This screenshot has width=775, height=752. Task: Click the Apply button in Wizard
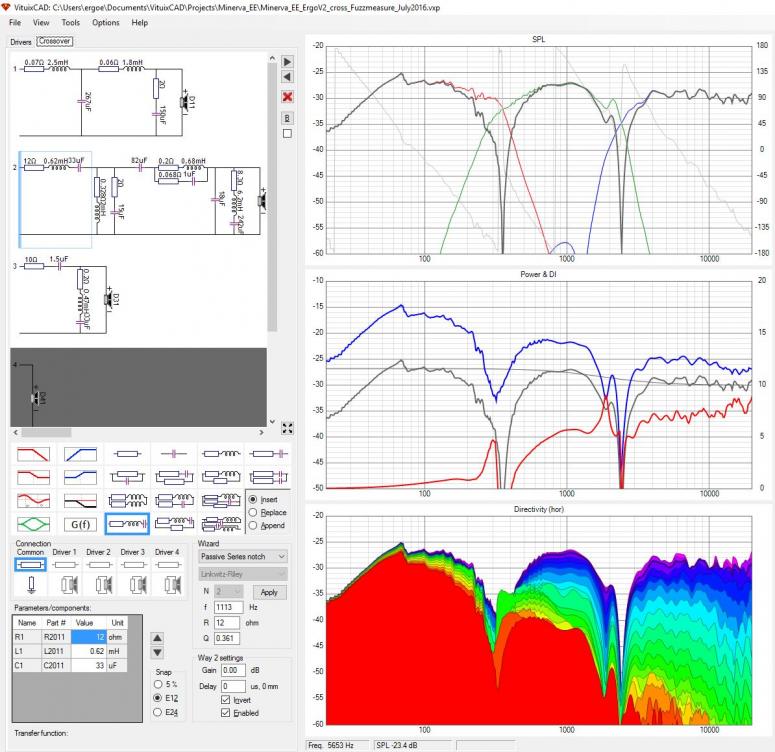coord(269,592)
